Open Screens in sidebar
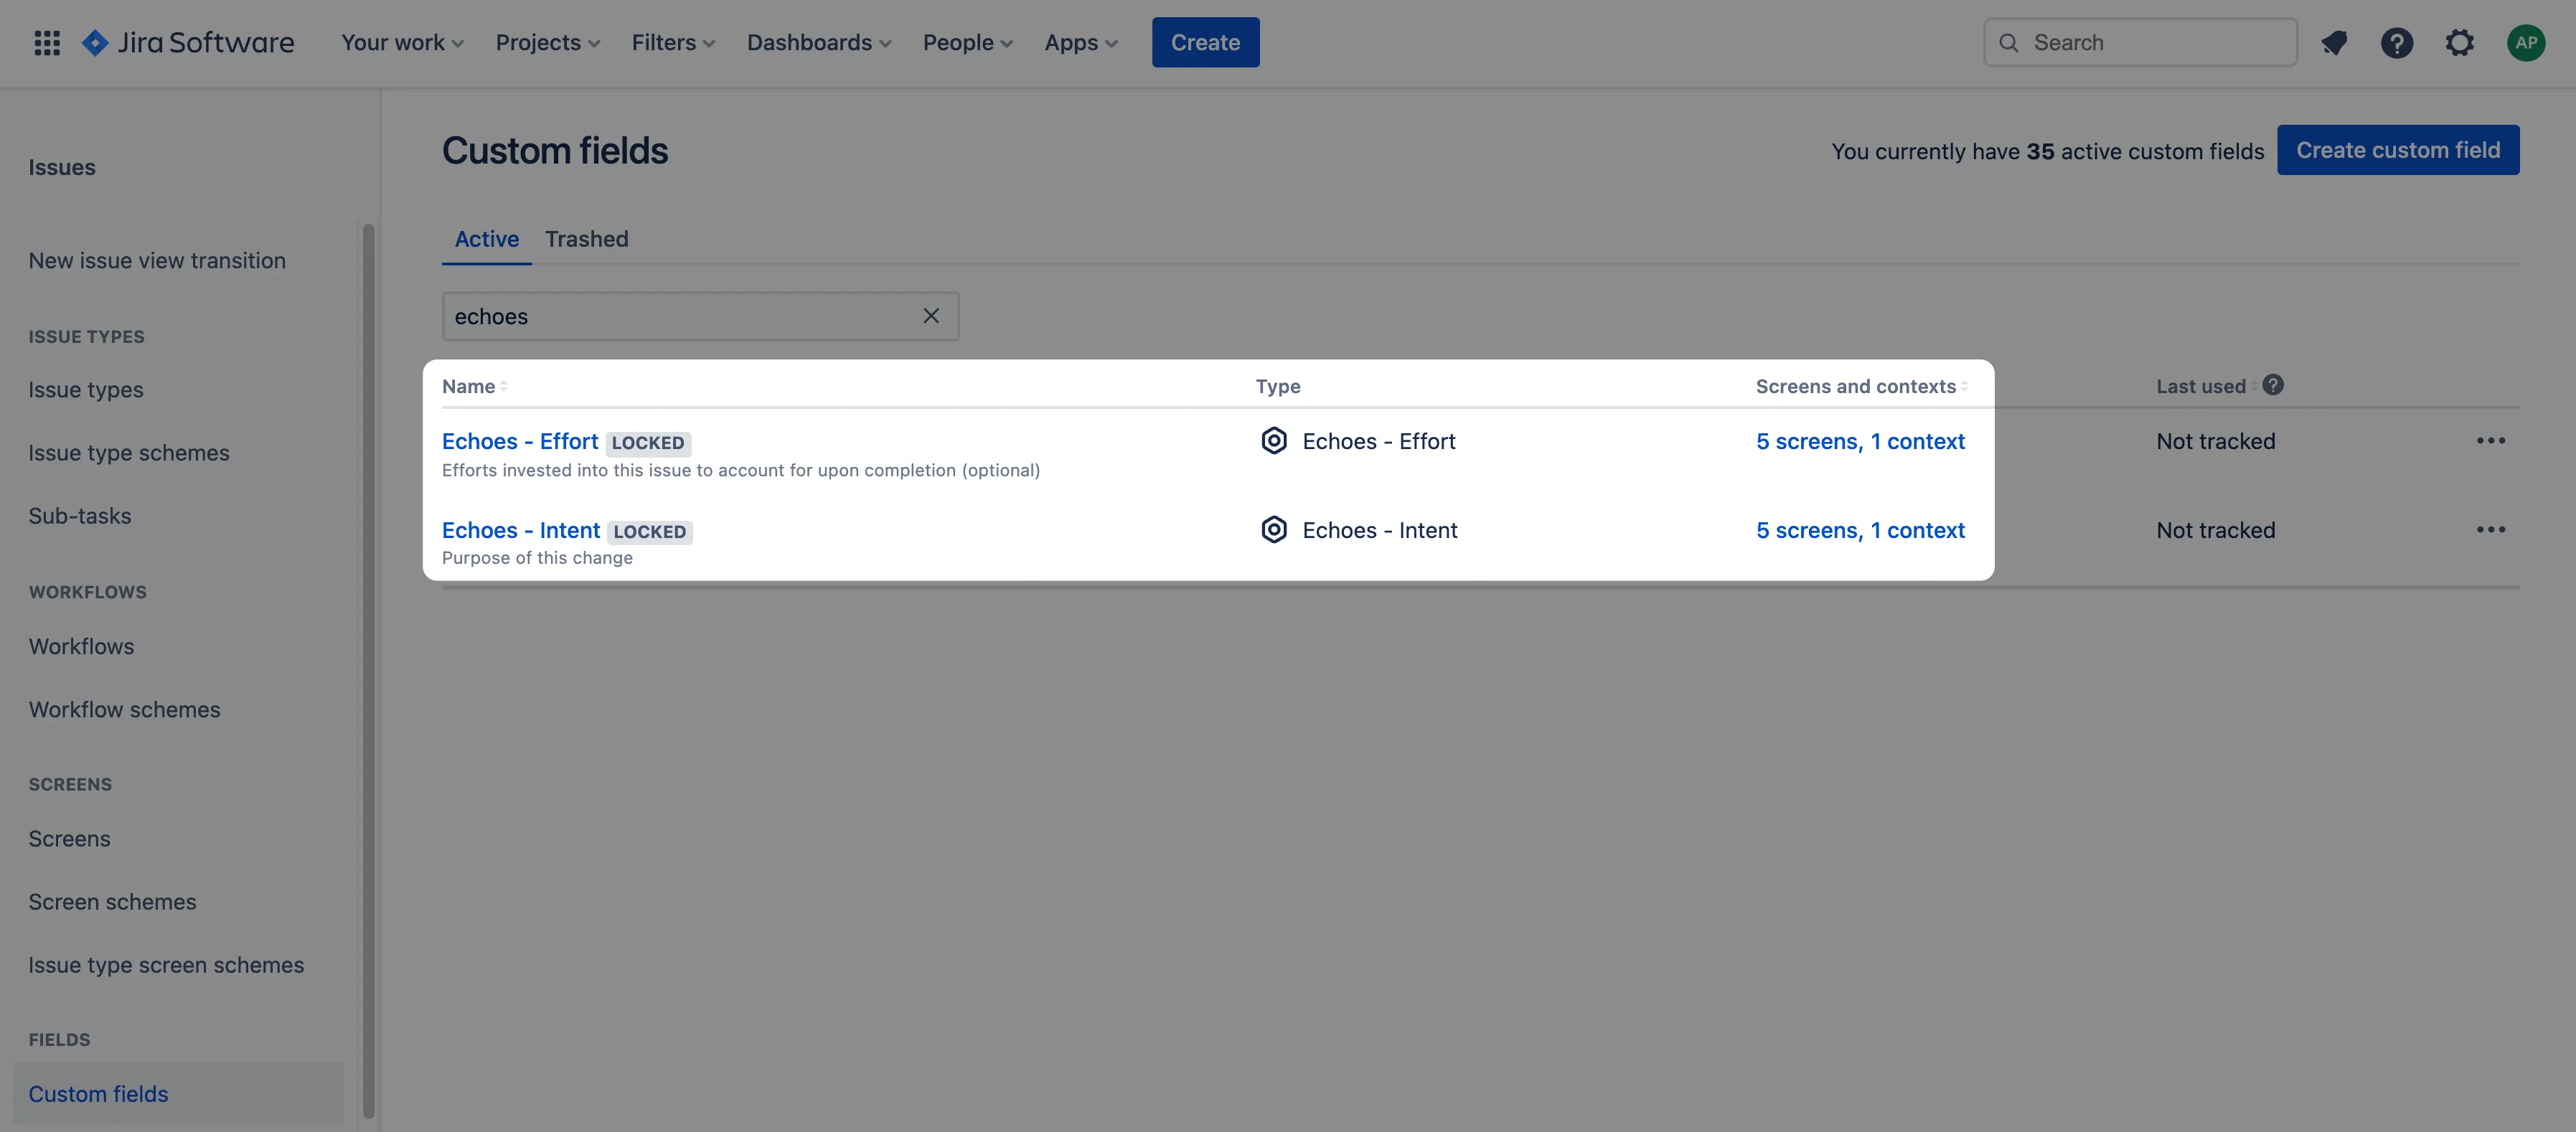The image size is (2576, 1132). click(69, 838)
